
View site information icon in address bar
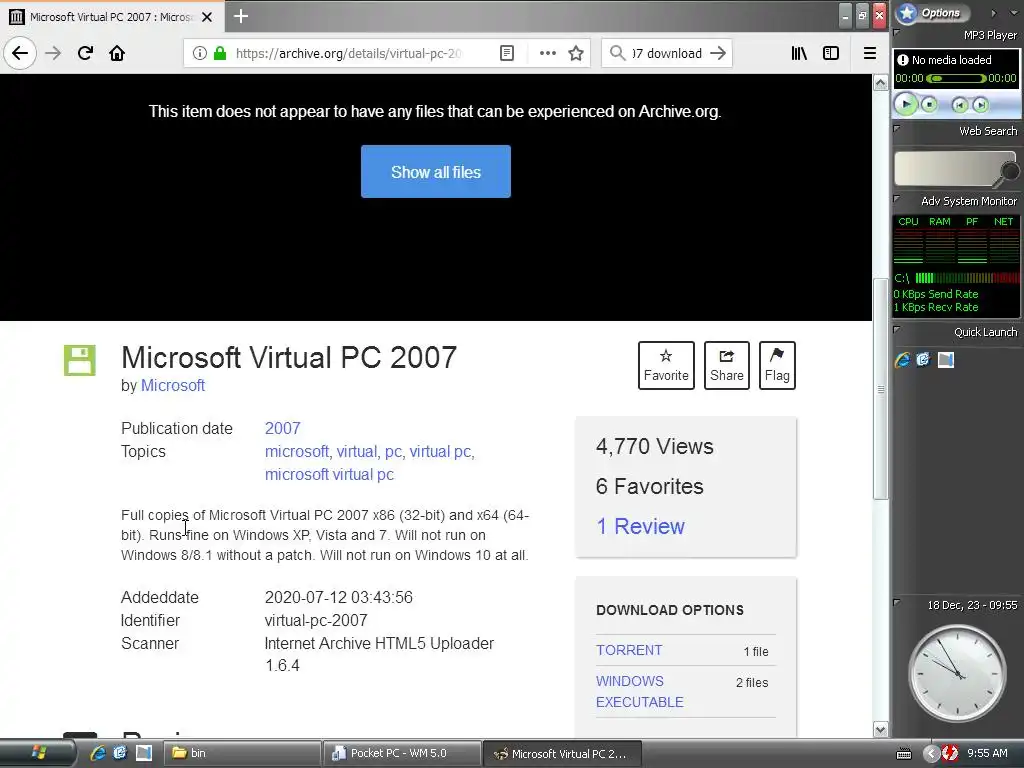(x=200, y=53)
